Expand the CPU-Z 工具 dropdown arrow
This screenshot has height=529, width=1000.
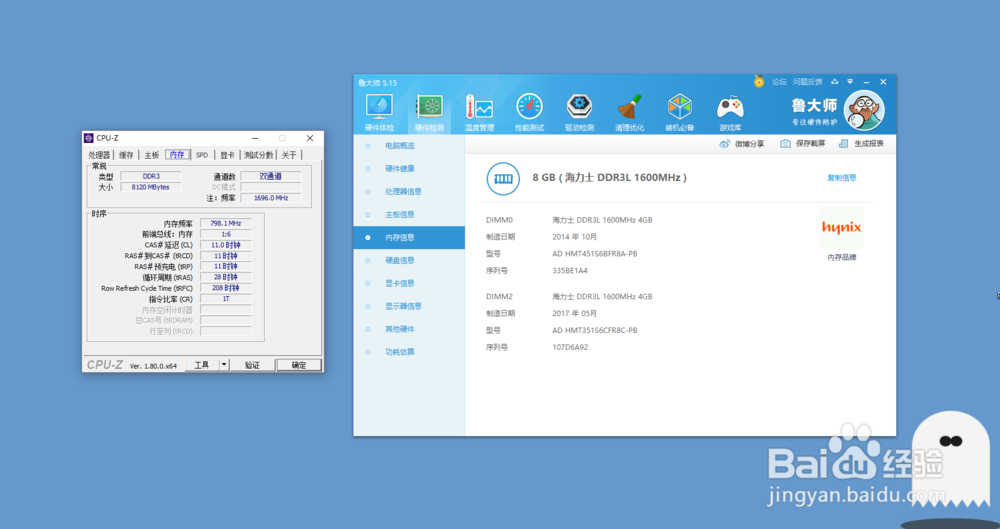[224, 366]
